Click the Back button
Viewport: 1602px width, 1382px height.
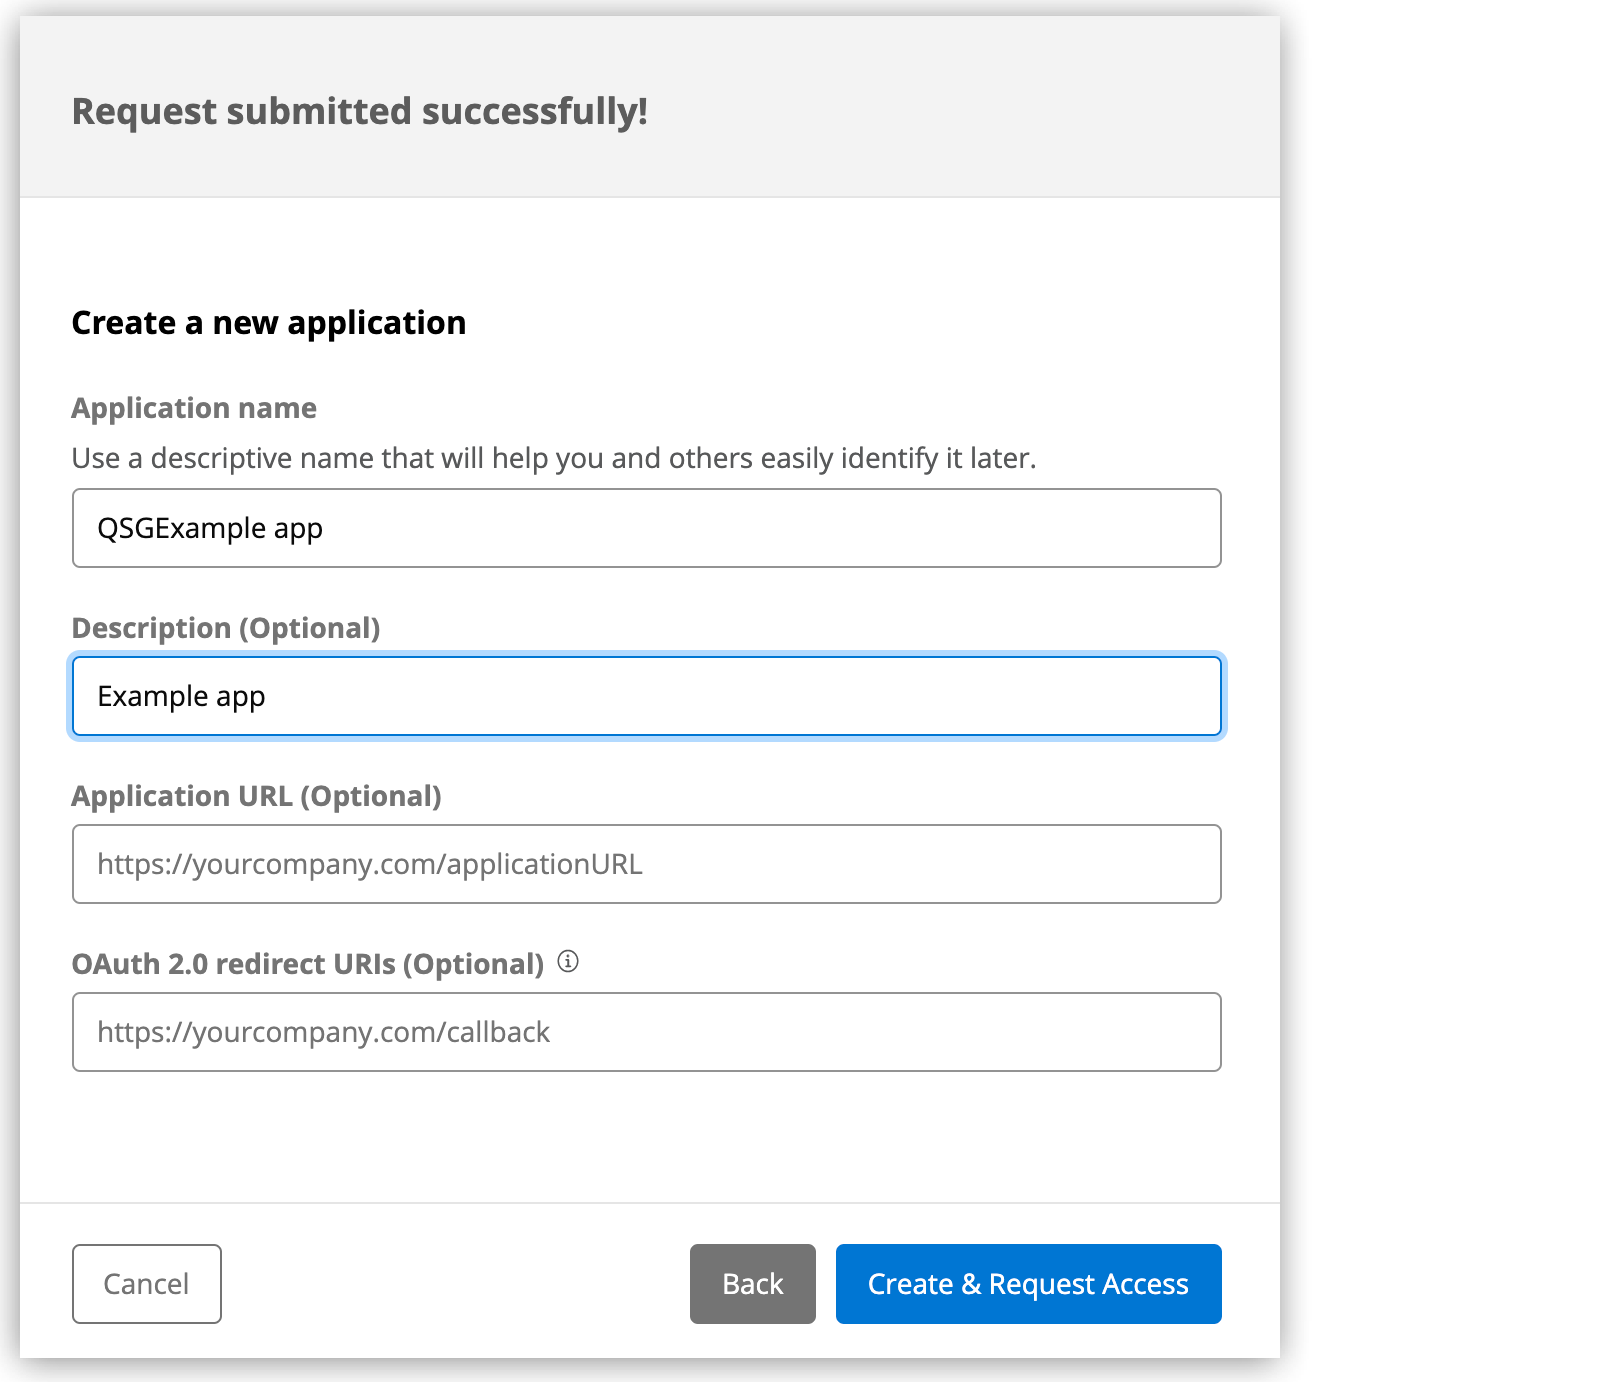pos(752,1284)
